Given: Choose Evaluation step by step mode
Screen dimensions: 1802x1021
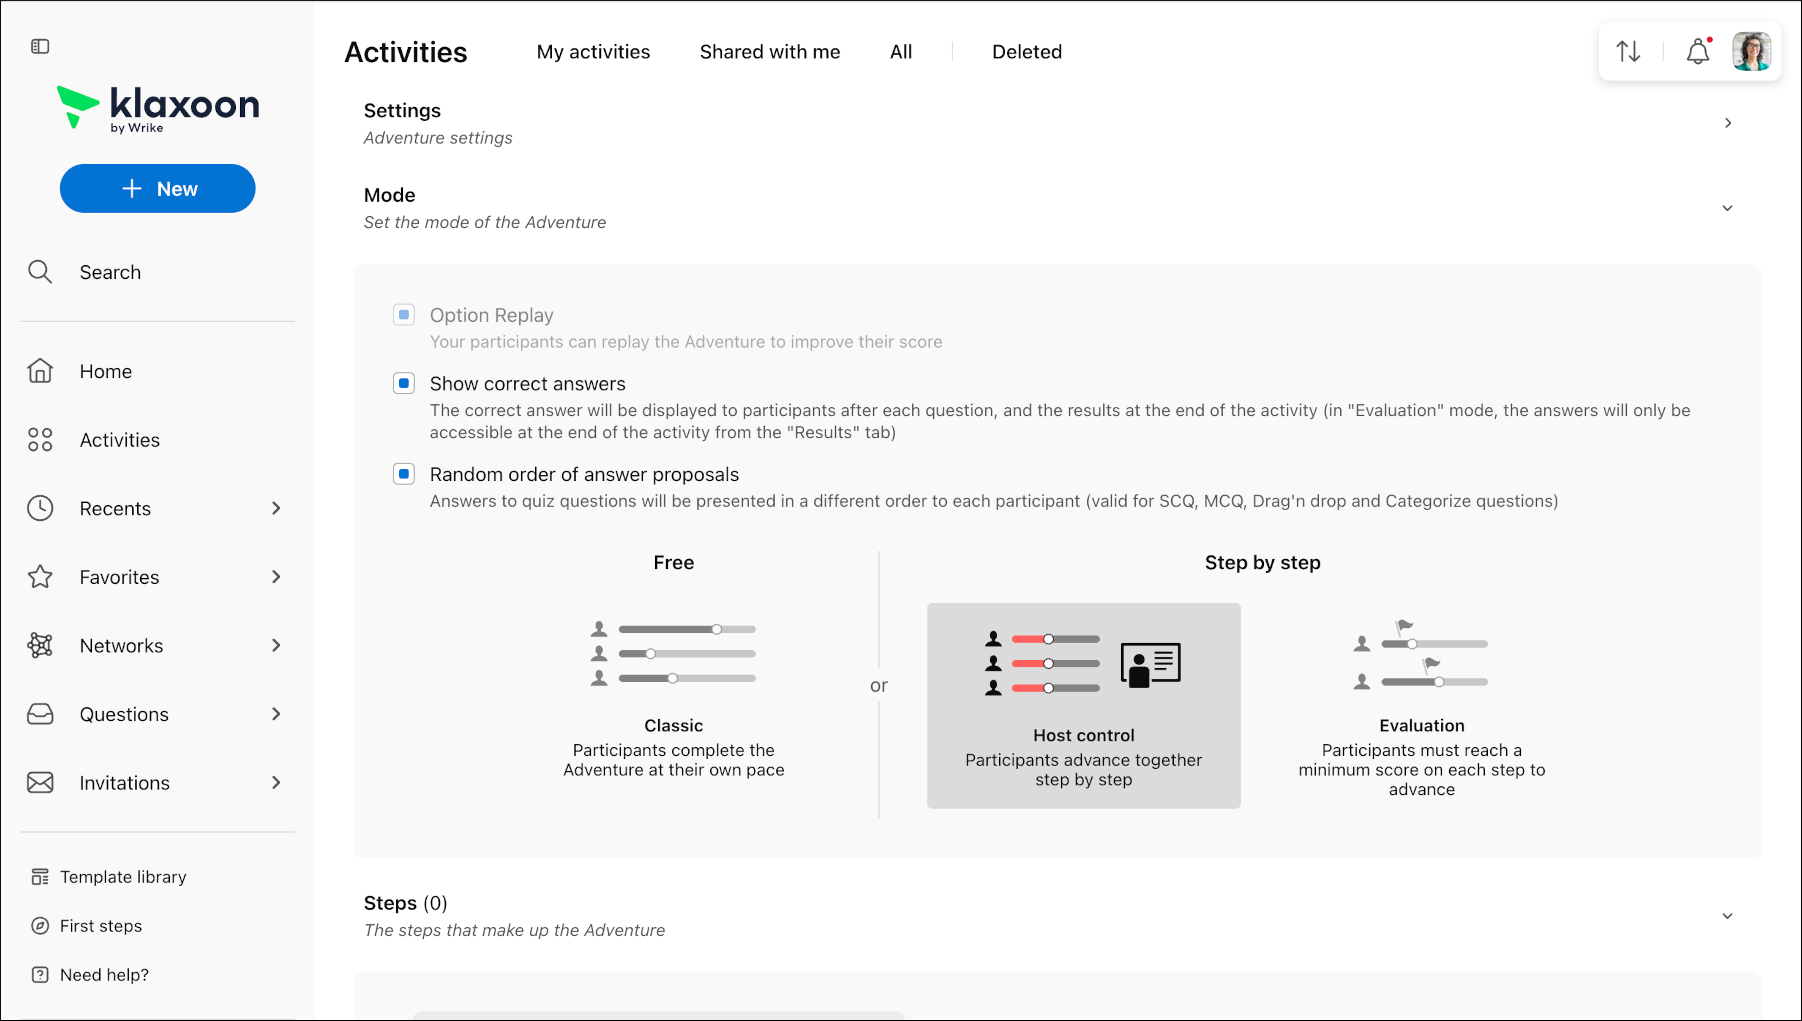Looking at the screenshot, I should (1422, 706).
